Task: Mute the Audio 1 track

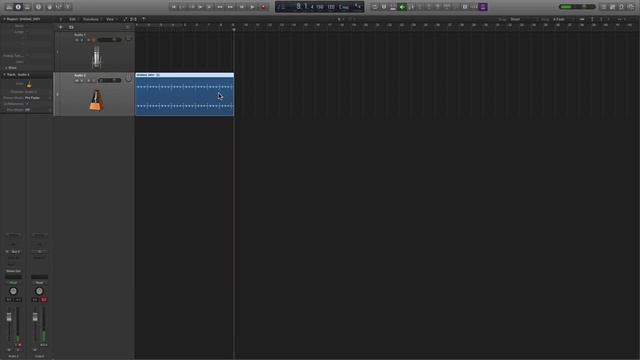Action: pos(76,40)
